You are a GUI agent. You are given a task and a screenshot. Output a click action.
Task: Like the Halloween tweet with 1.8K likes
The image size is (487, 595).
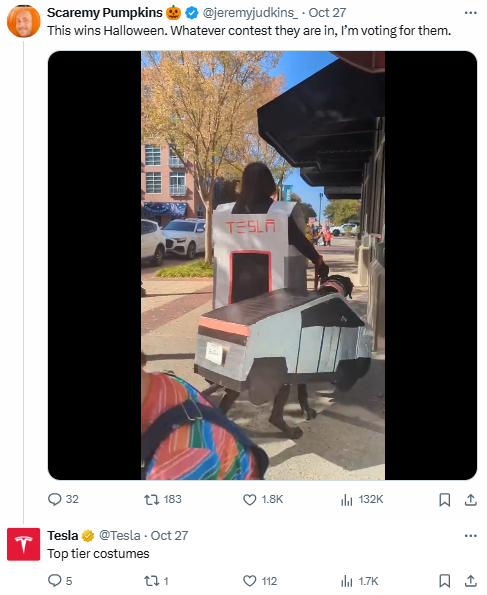pos(263,499)
